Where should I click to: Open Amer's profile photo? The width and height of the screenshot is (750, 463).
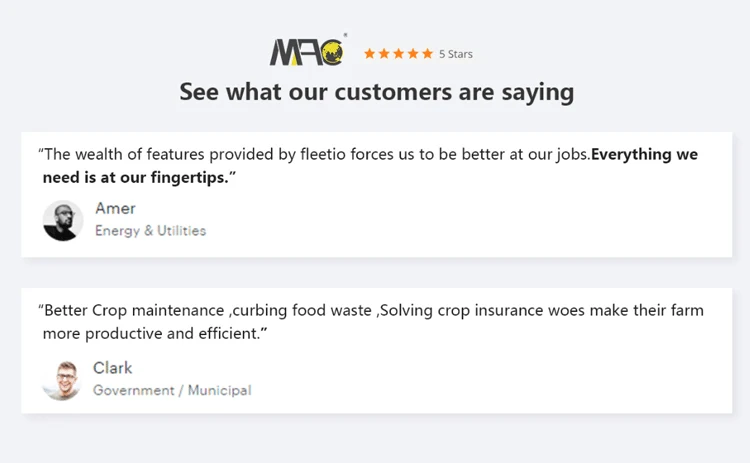(x=63, y=220)
